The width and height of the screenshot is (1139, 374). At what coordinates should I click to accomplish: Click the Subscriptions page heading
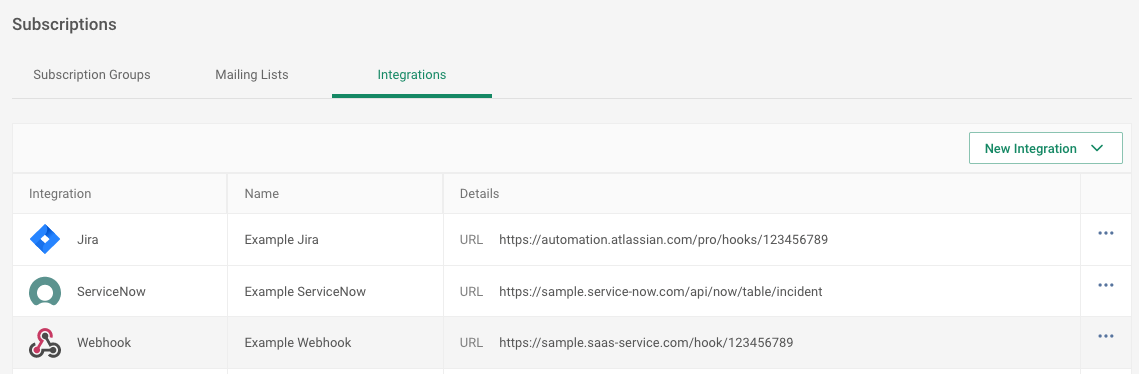click(x=65, y=24)
